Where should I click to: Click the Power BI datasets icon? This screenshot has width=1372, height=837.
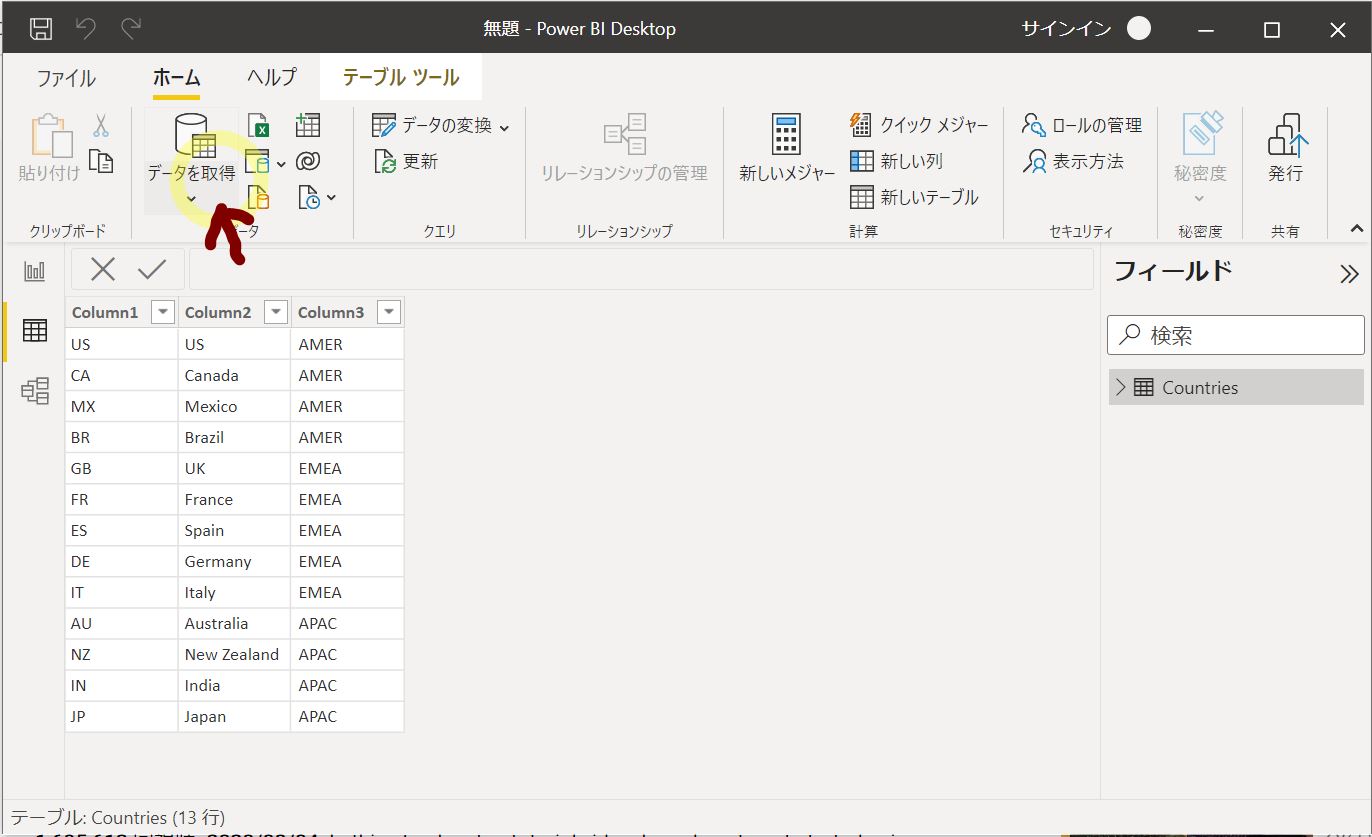tap(258, 162)
